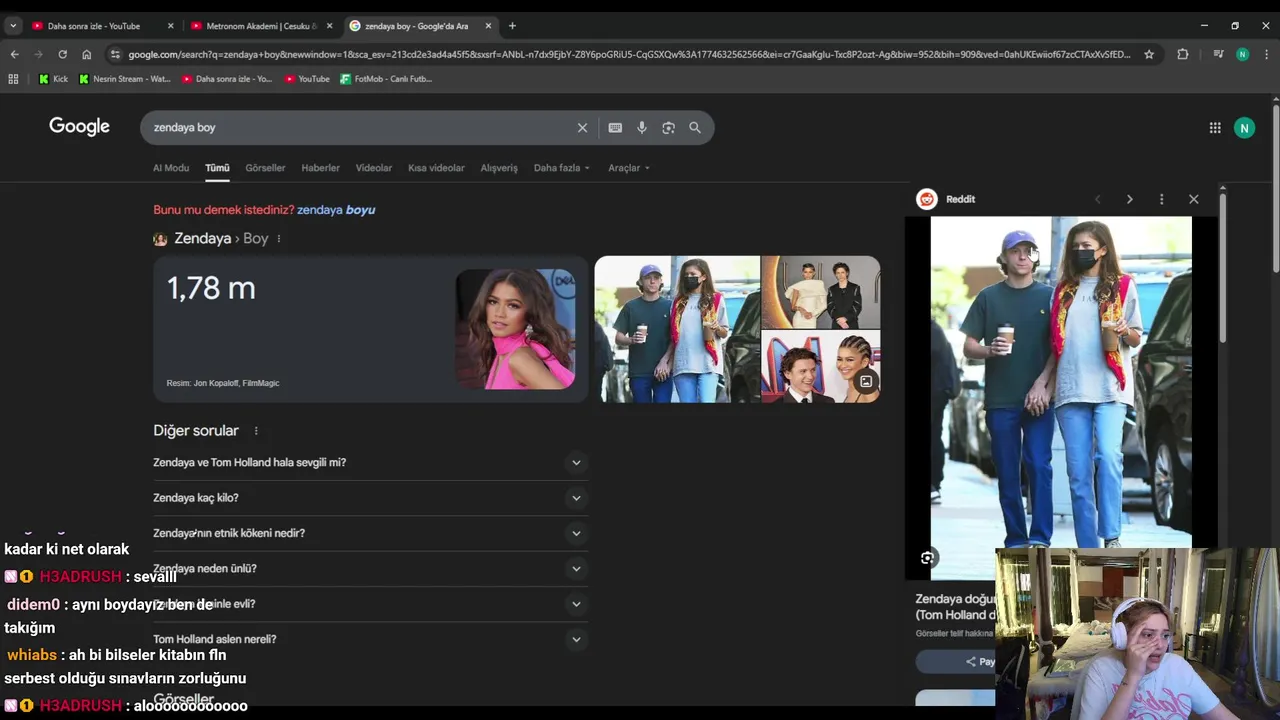Open the bookmarks apps grid icon

(x=13, y=79)
